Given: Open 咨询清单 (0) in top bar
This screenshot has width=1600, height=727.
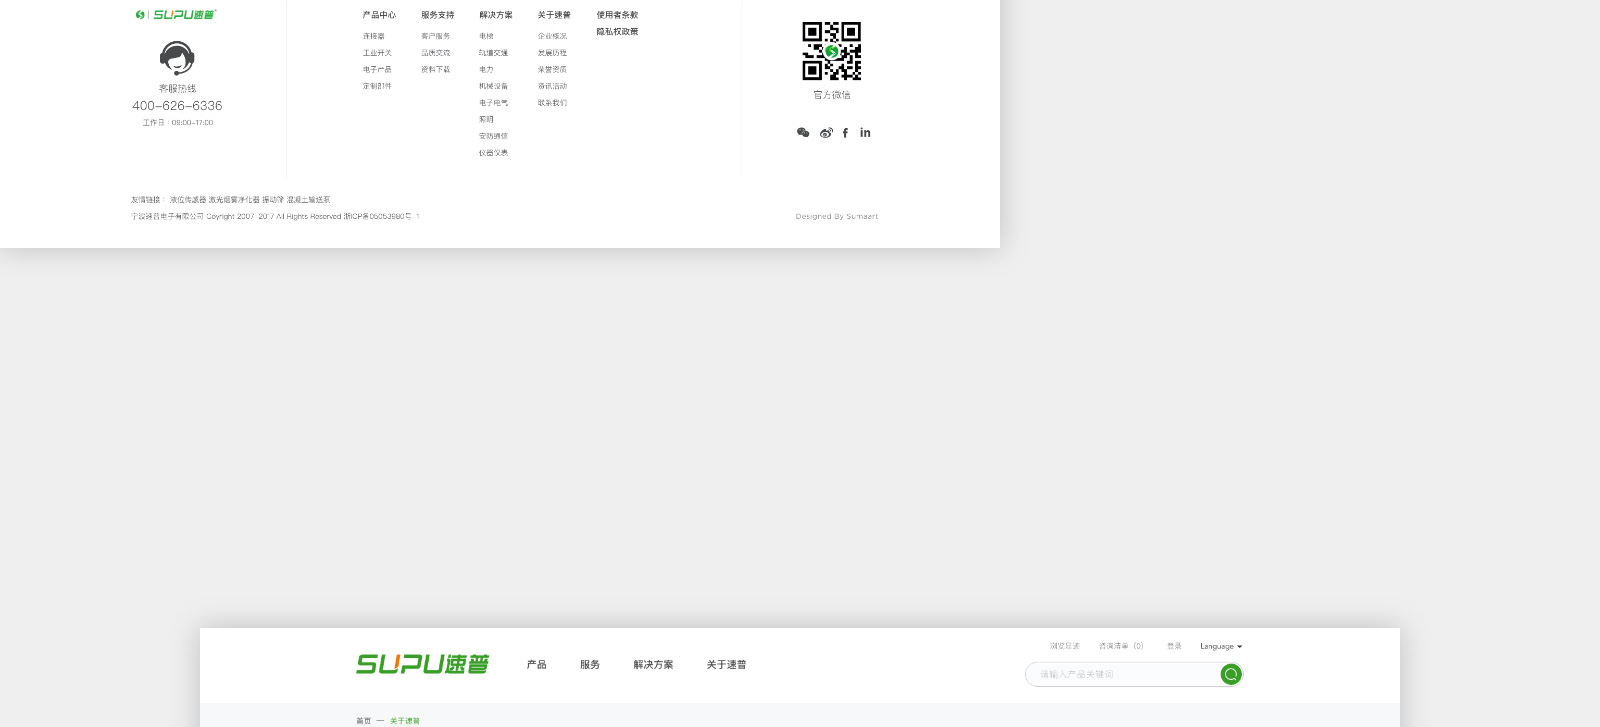Looking at the screenshot, I should coord(1121,646).
